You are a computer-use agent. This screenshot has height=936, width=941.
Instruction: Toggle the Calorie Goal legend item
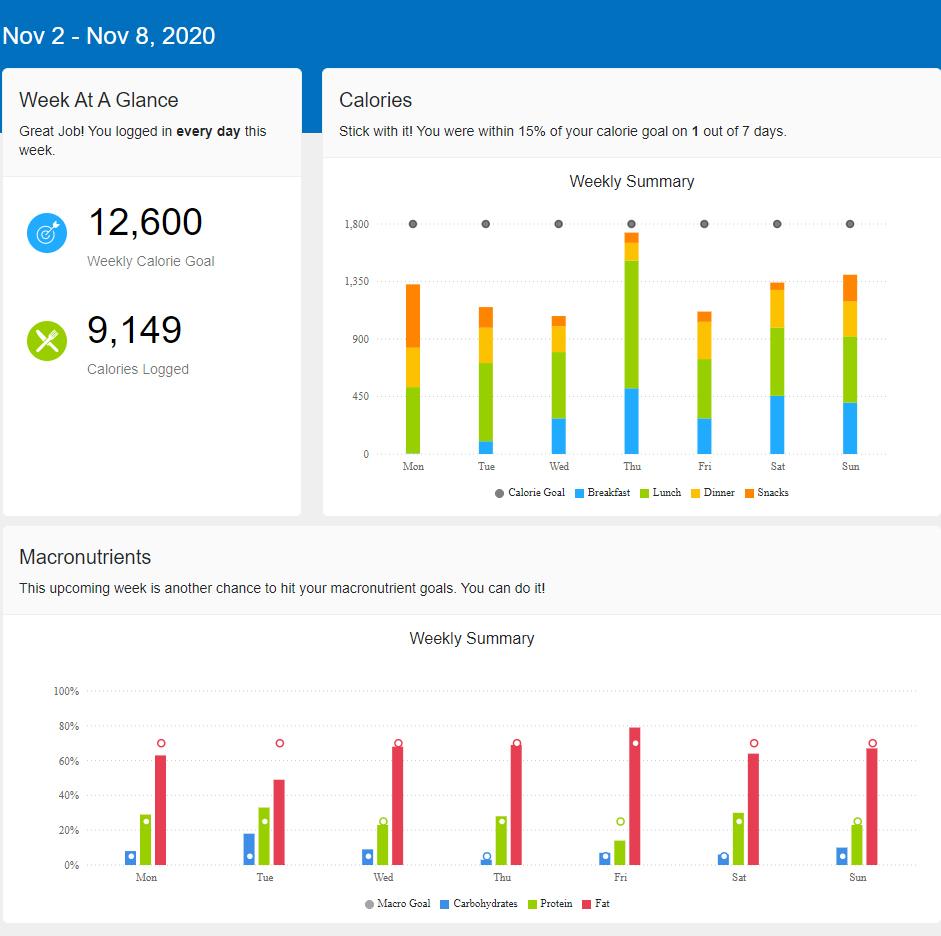(x=529, y=493)
